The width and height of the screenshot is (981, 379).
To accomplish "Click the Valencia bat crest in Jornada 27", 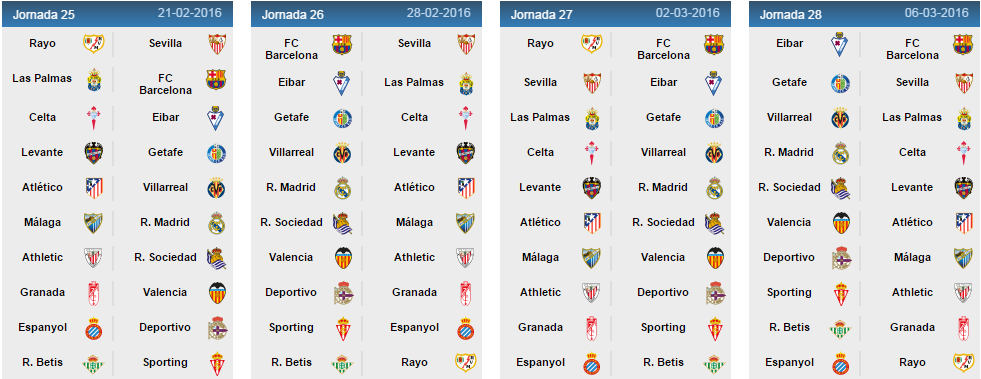I will pos(715,258).
